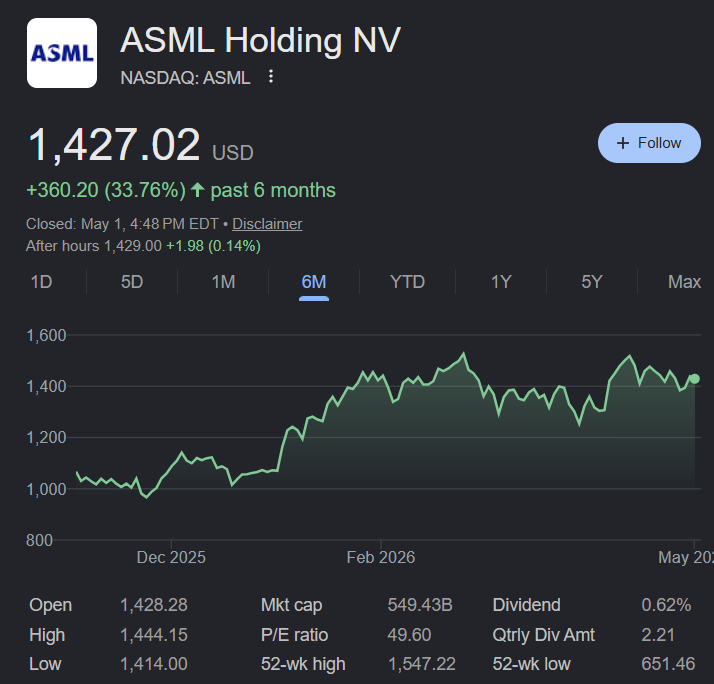The height and width of the screenshot is (684, 714).
Task: Click the green endpoint dot on chart
Action: [x=694, y=378]
